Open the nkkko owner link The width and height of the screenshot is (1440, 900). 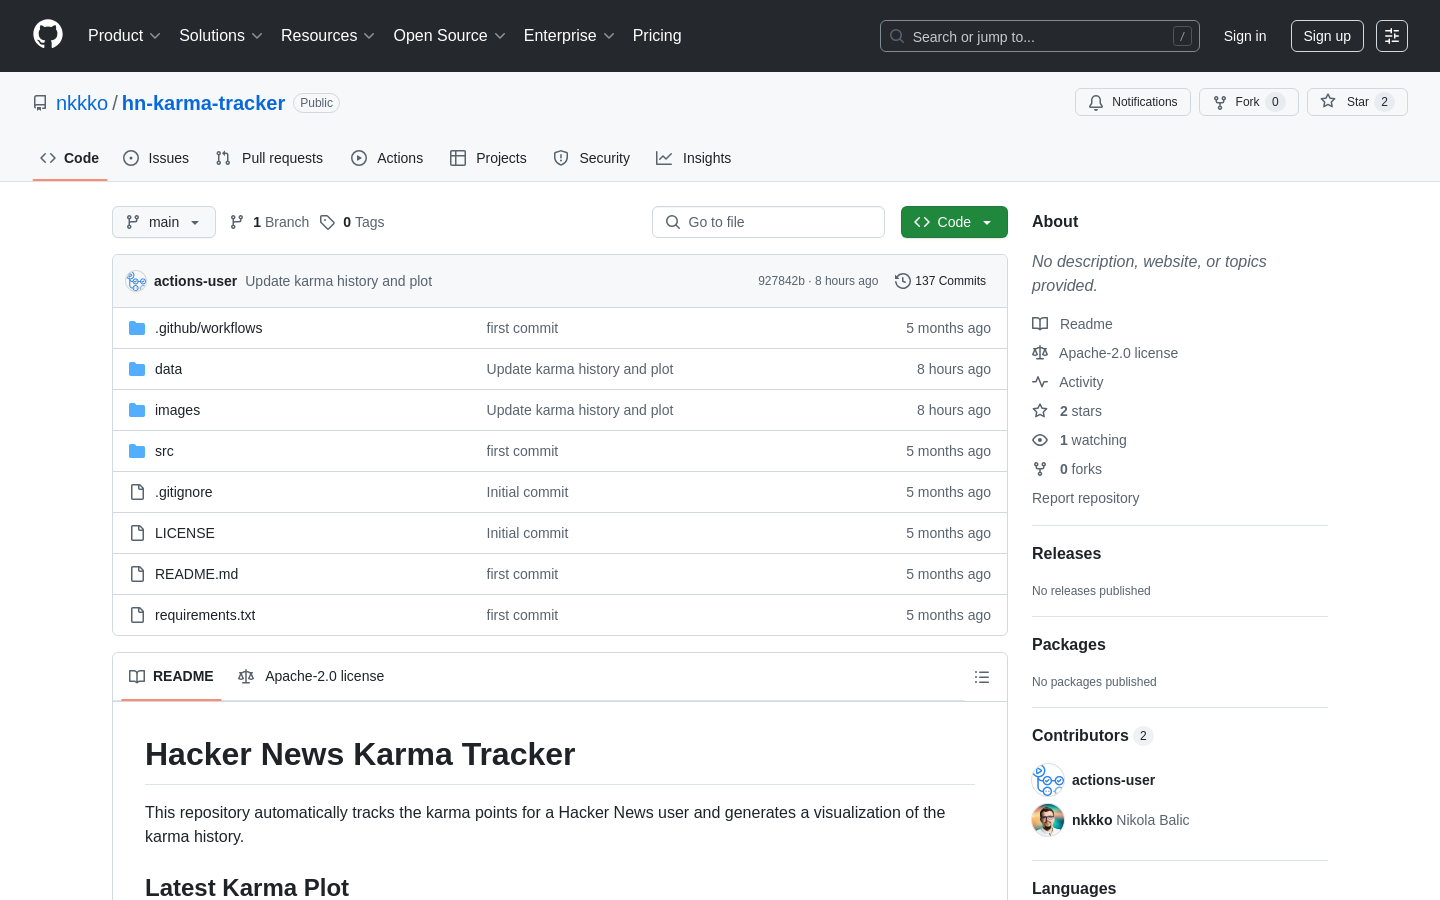coord(82,103)
